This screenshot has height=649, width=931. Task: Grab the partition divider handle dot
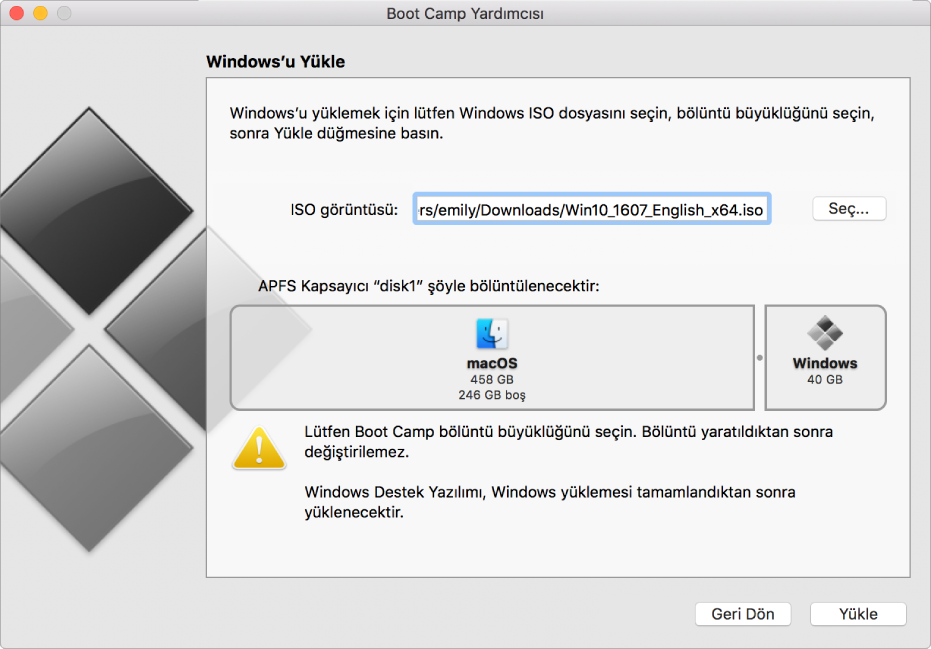click(x=759, y=358)
